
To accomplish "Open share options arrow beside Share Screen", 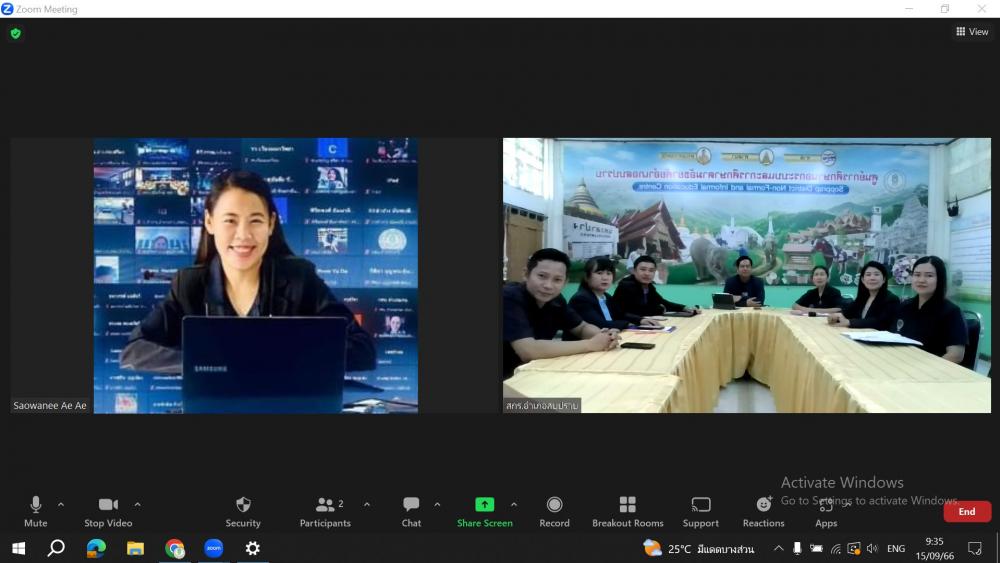I will click(x=514, y=504).
